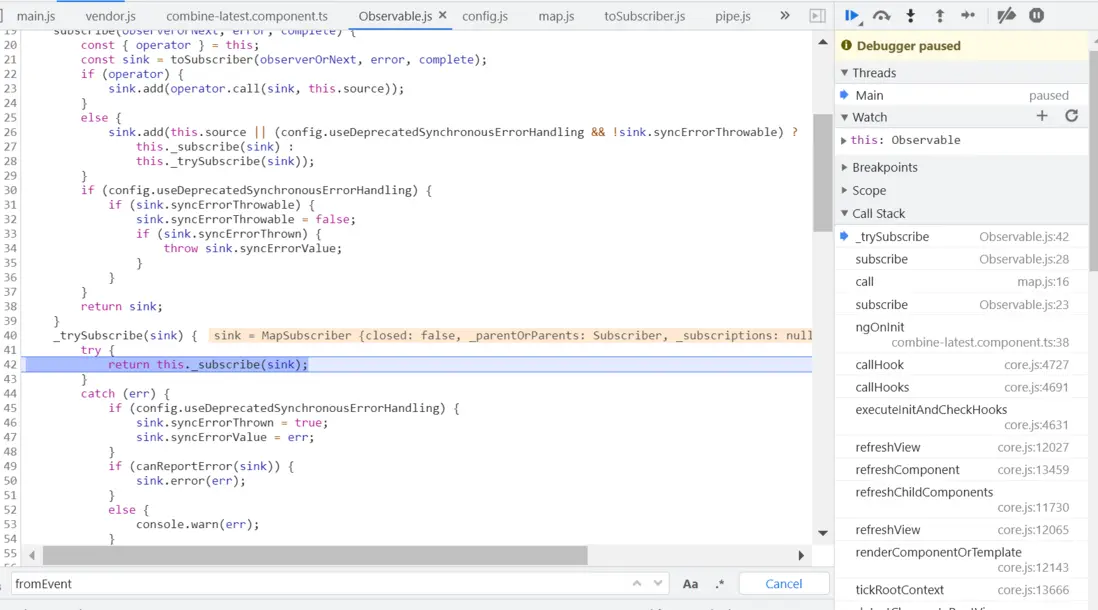
Task: Show more file tabs overflow
Action: click(785, 16)
